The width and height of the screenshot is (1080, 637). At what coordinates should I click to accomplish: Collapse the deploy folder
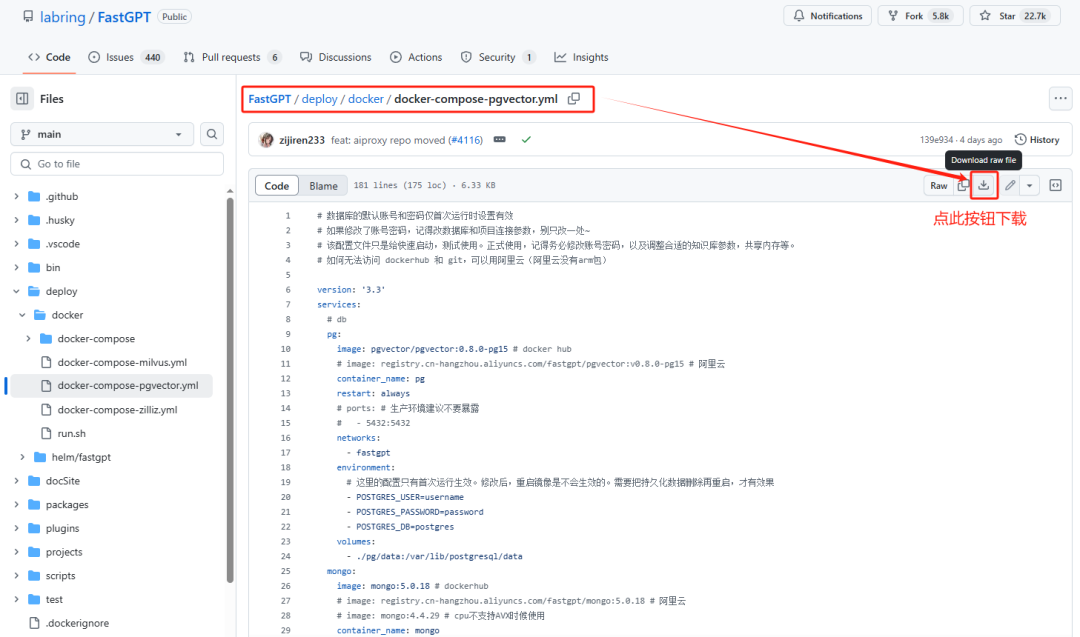pos(17,291)
